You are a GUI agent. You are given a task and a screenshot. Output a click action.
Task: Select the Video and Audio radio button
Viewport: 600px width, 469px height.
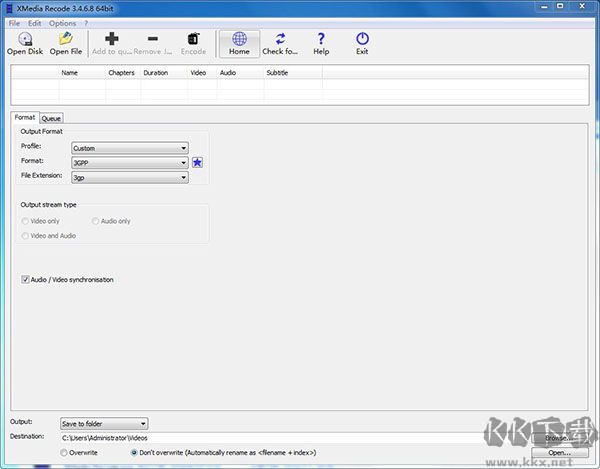click(x=25, y=236)
